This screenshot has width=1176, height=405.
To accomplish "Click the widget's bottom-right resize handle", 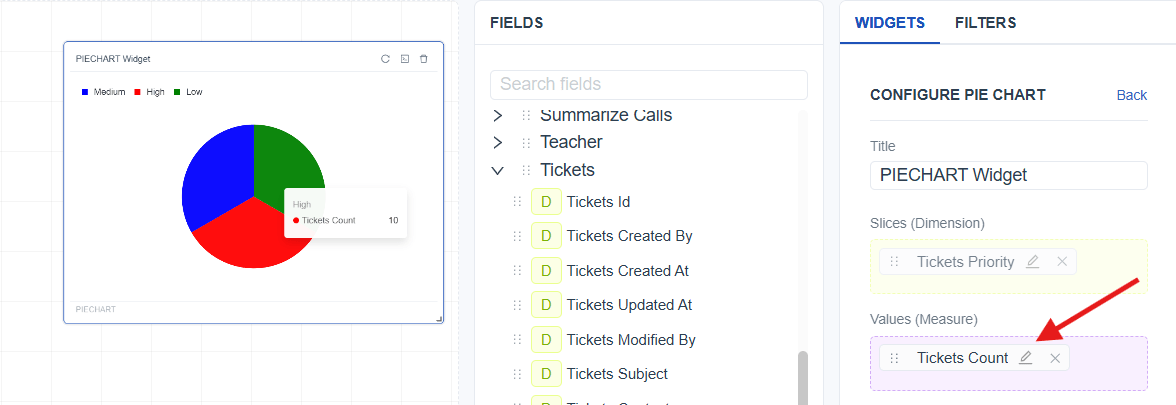I will point(439,319).
